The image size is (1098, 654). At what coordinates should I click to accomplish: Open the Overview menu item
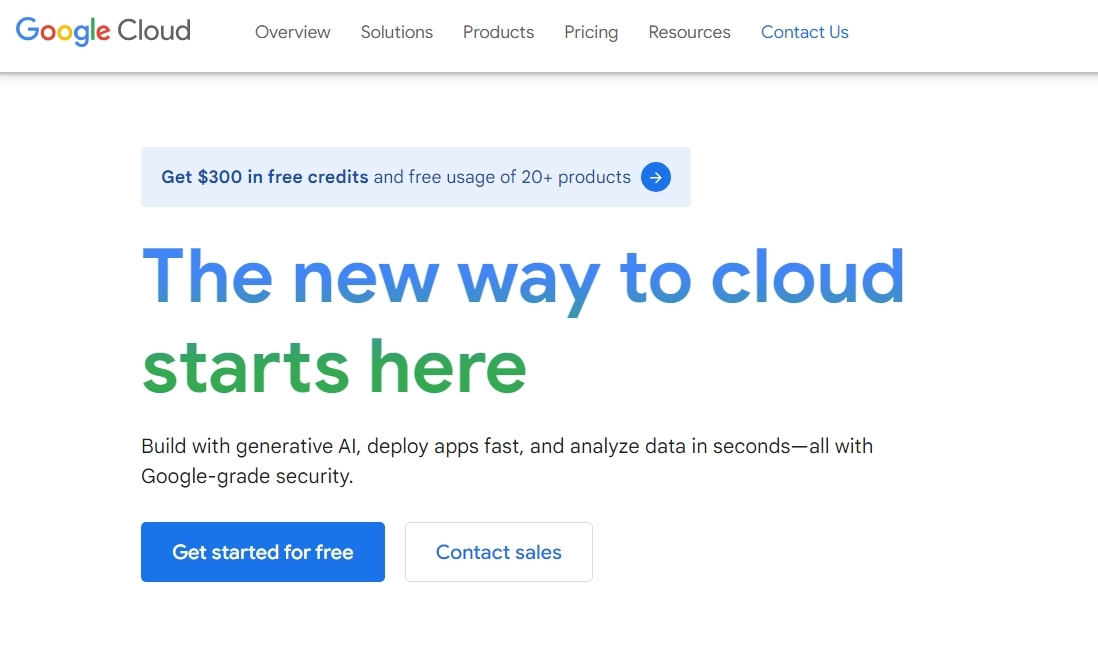point(292,32)
